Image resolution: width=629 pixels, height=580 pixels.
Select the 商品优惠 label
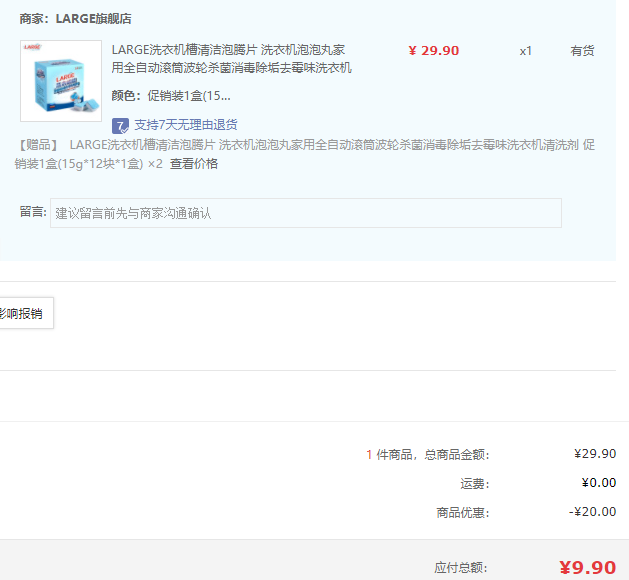463,513
